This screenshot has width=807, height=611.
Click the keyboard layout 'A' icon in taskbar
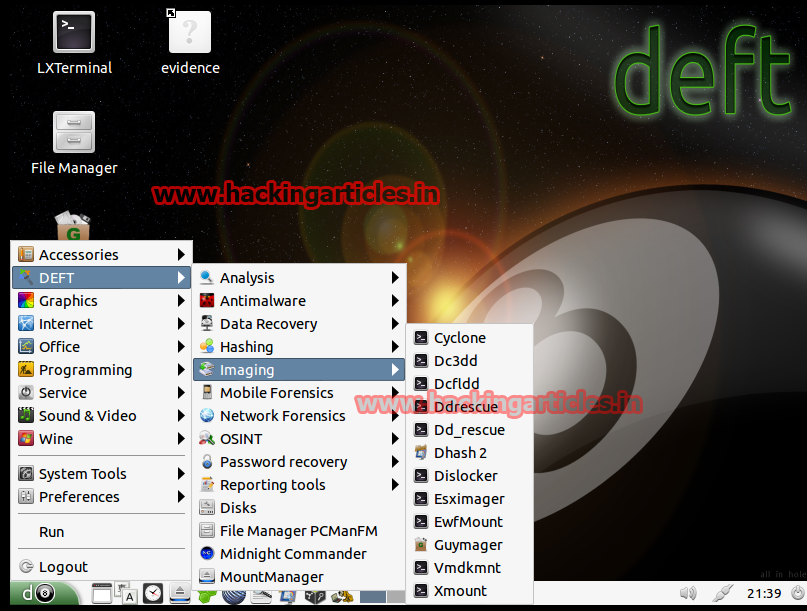point(127,593)
